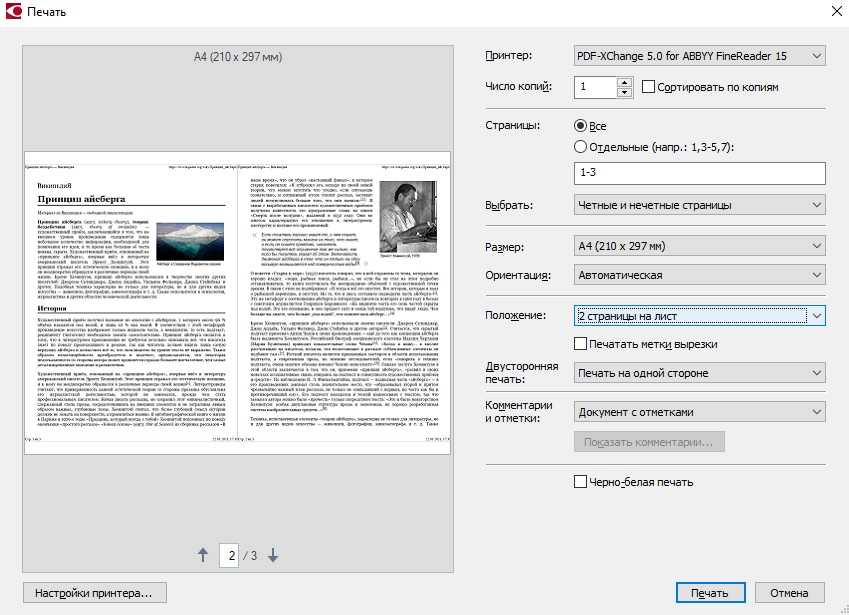Enable the Черно-белая печать checkbox
This screenshot has width=849, height=615.
pyautogui.click(x=582, y=482)
